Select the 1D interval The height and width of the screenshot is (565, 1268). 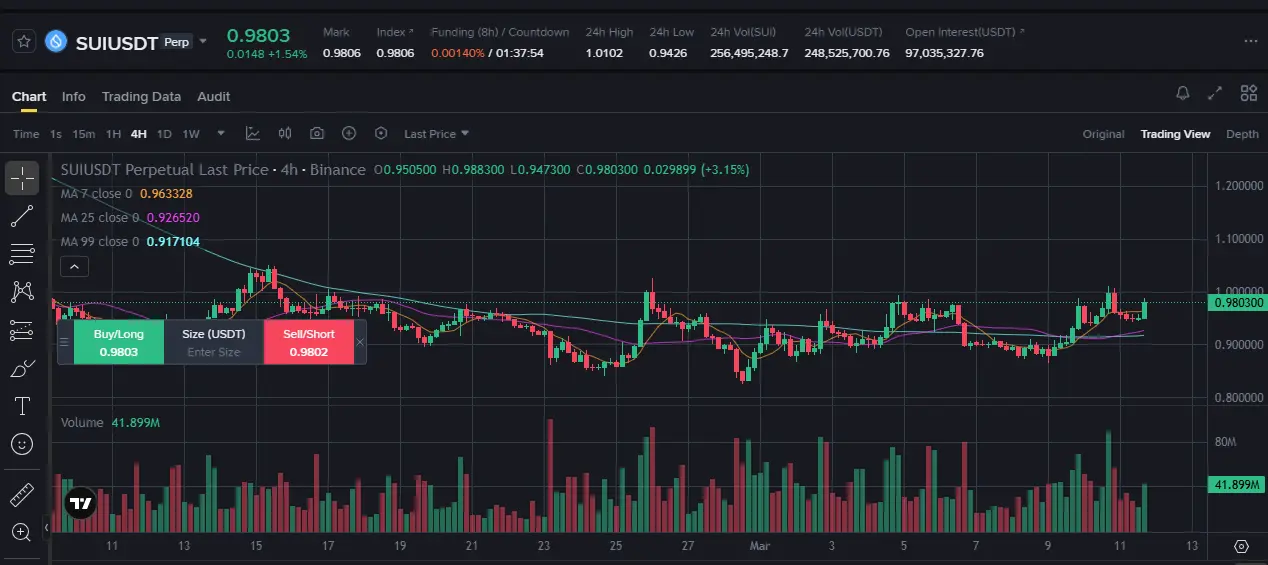coord(164,134)
